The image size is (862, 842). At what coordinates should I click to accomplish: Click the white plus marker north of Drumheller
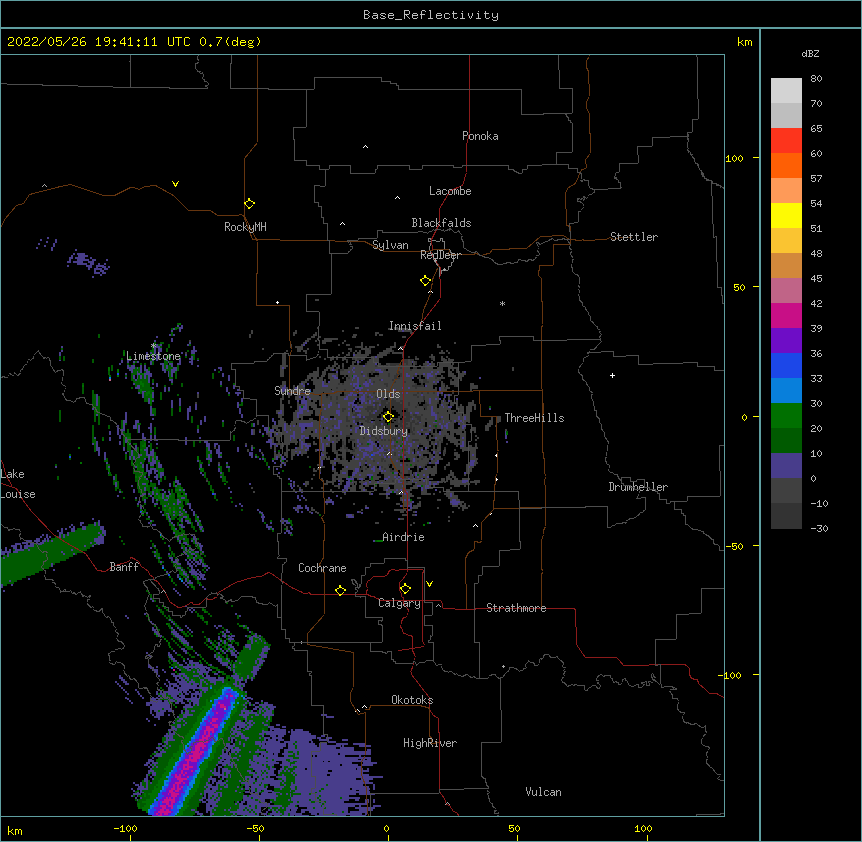click(612, 375)
